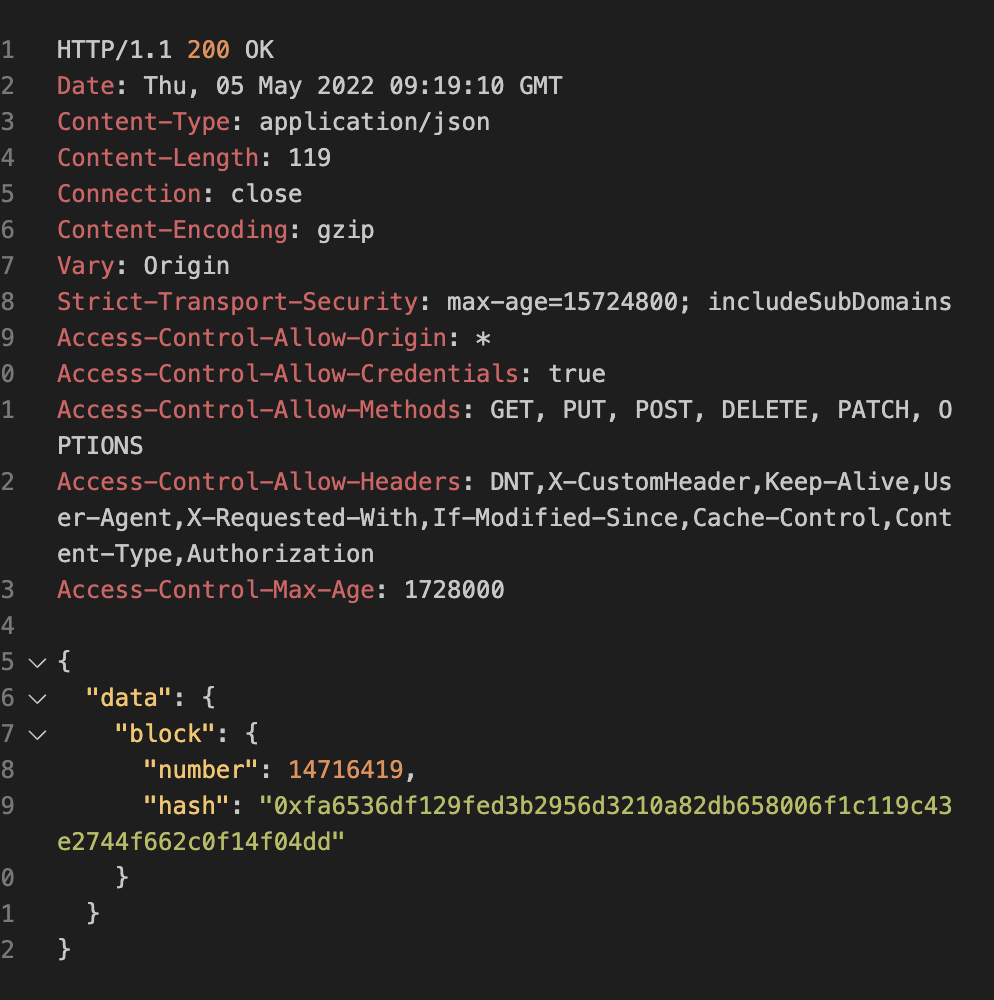
Task: Click the Date header name
Action: click(x=86, y=86)
